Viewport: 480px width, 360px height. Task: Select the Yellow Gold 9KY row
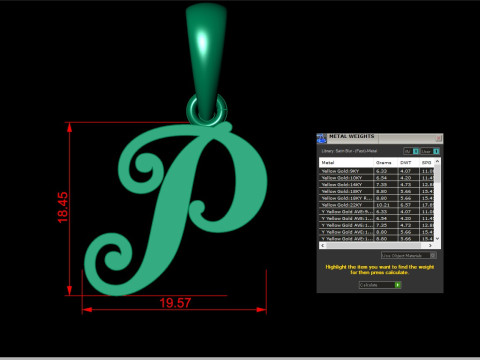[x=377, y=171]
